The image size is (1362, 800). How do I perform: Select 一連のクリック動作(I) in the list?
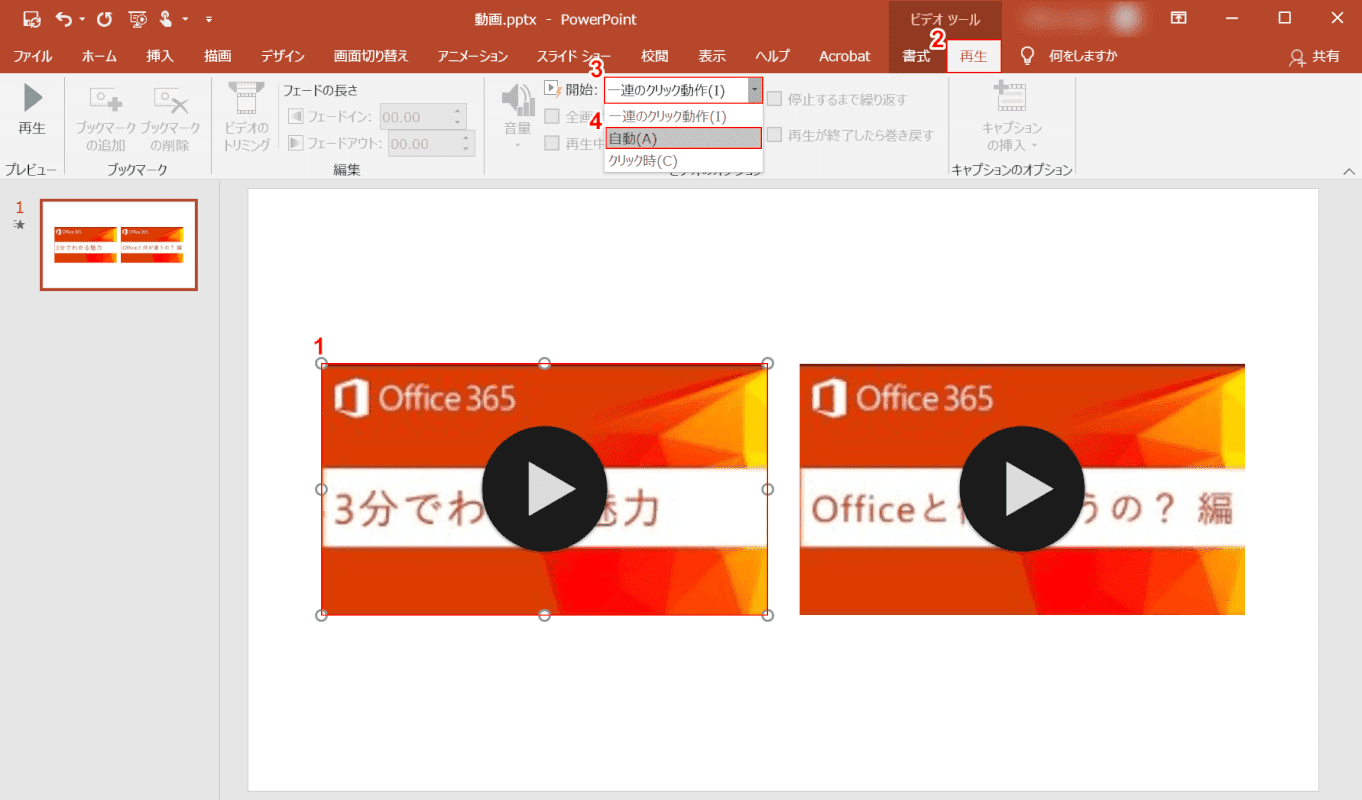tap(683, 116)
